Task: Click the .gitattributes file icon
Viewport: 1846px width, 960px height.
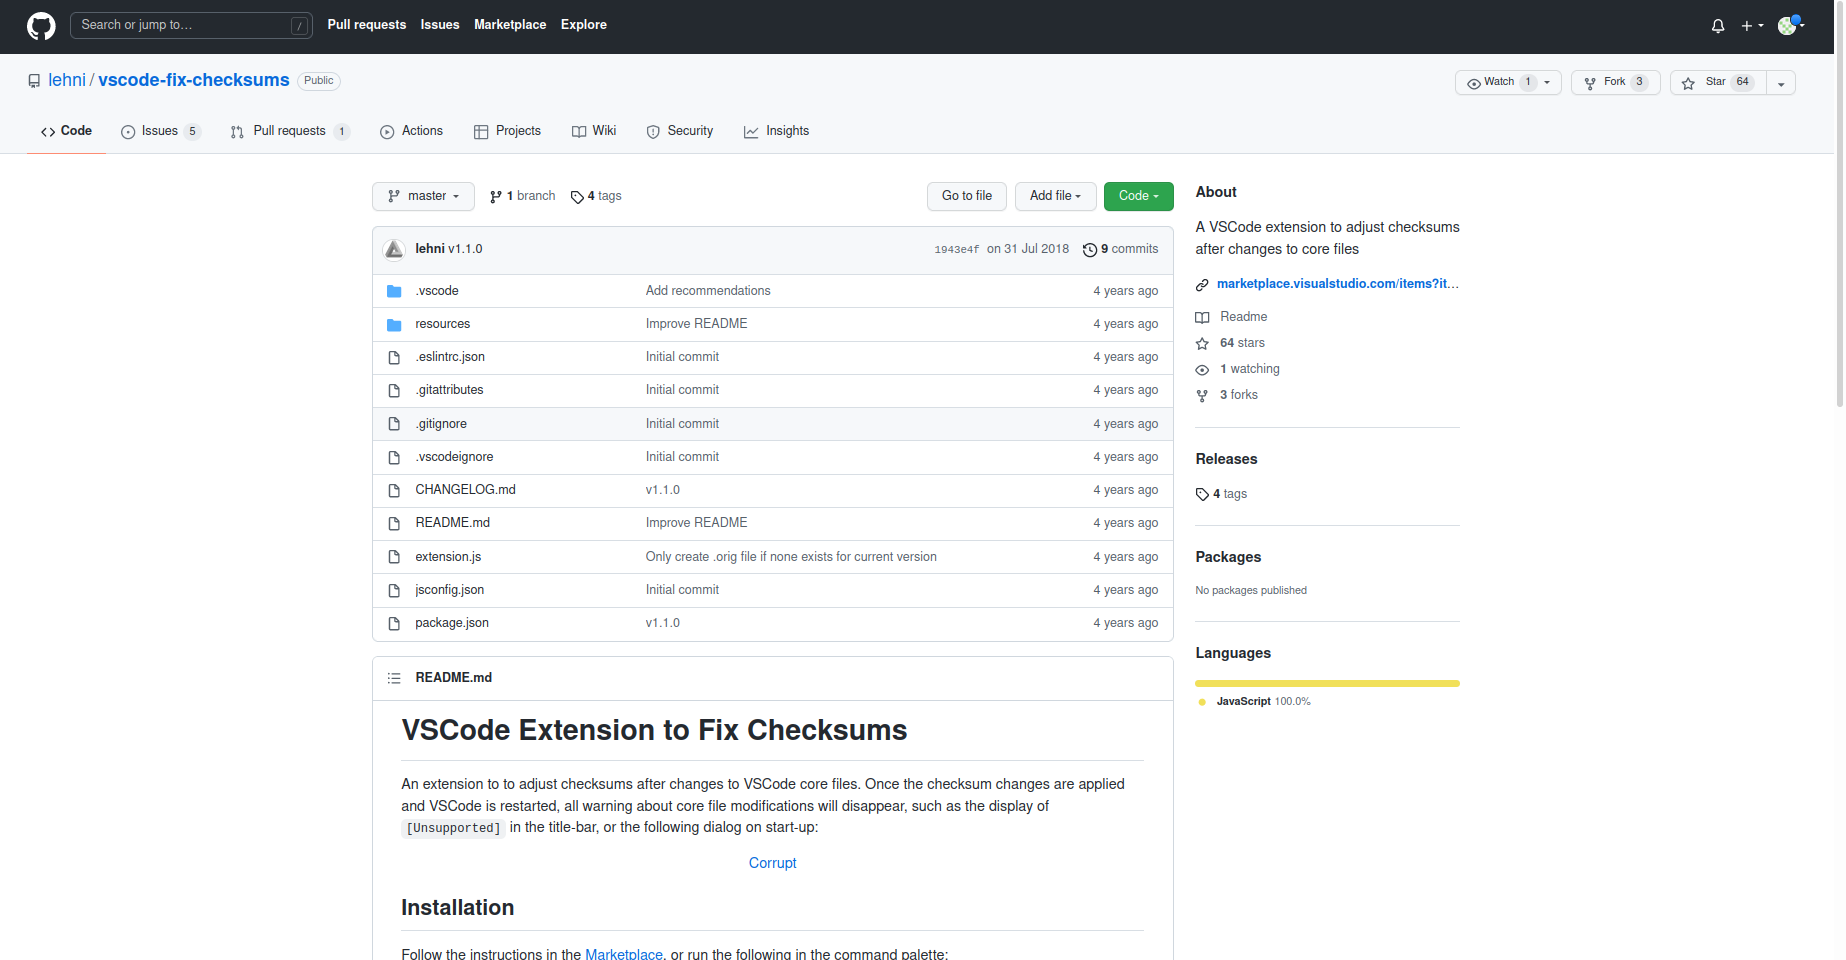Action: [394, 390]
